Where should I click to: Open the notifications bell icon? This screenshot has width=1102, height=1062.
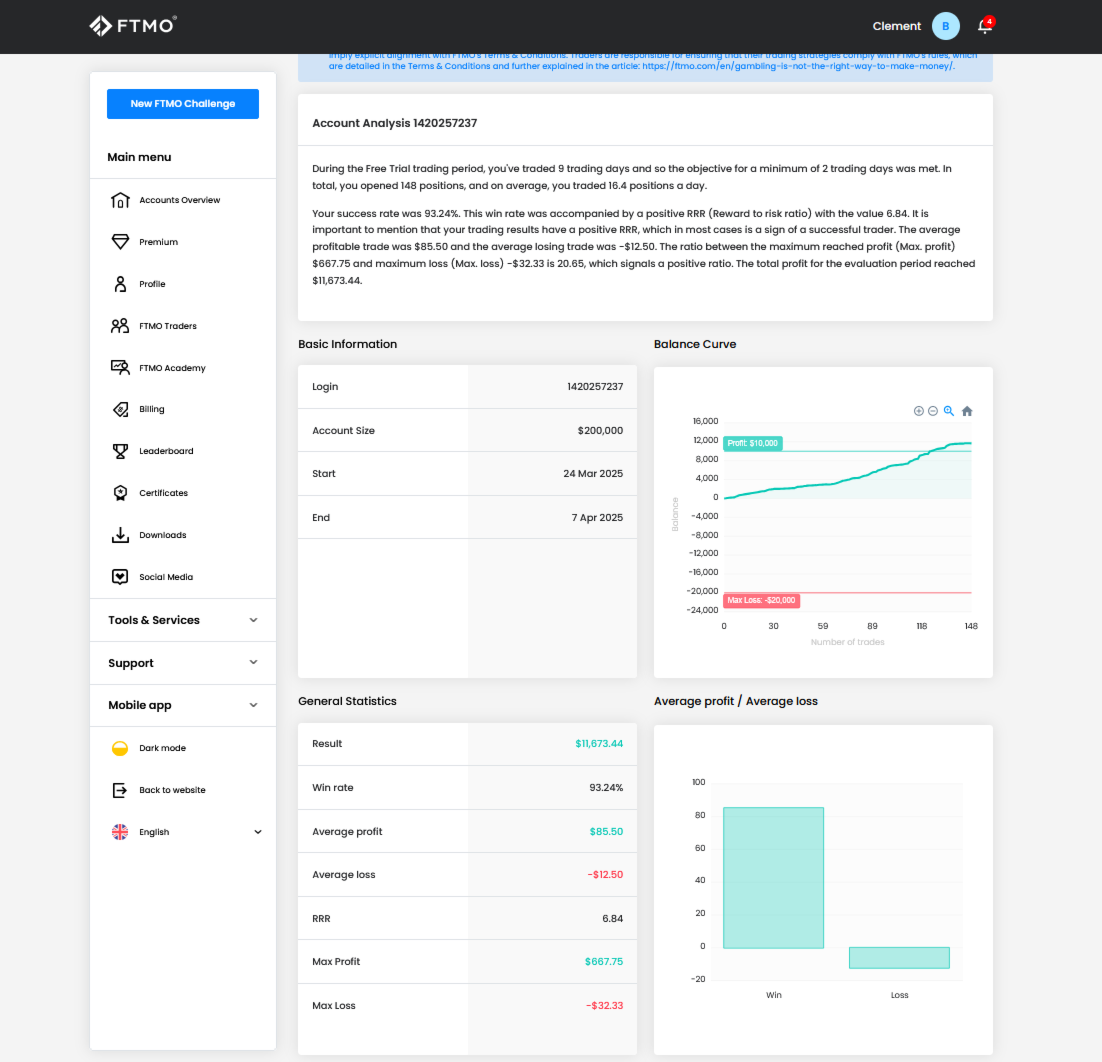[x=985, y=27]
